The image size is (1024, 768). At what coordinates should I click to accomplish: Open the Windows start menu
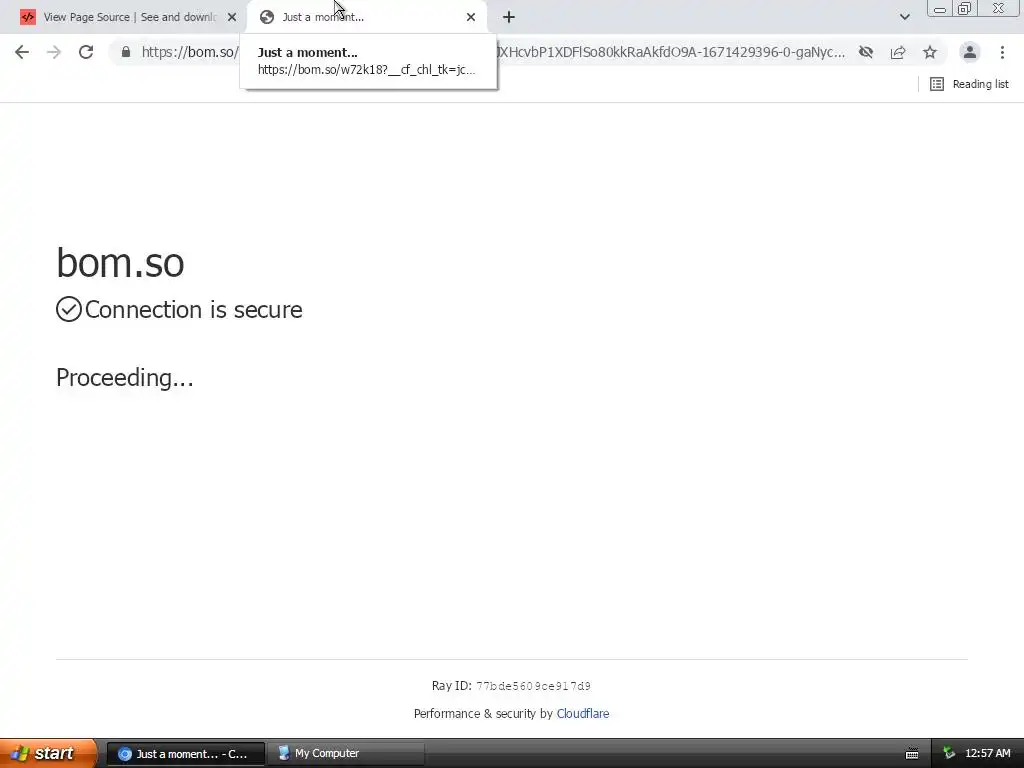coord(48,754)
